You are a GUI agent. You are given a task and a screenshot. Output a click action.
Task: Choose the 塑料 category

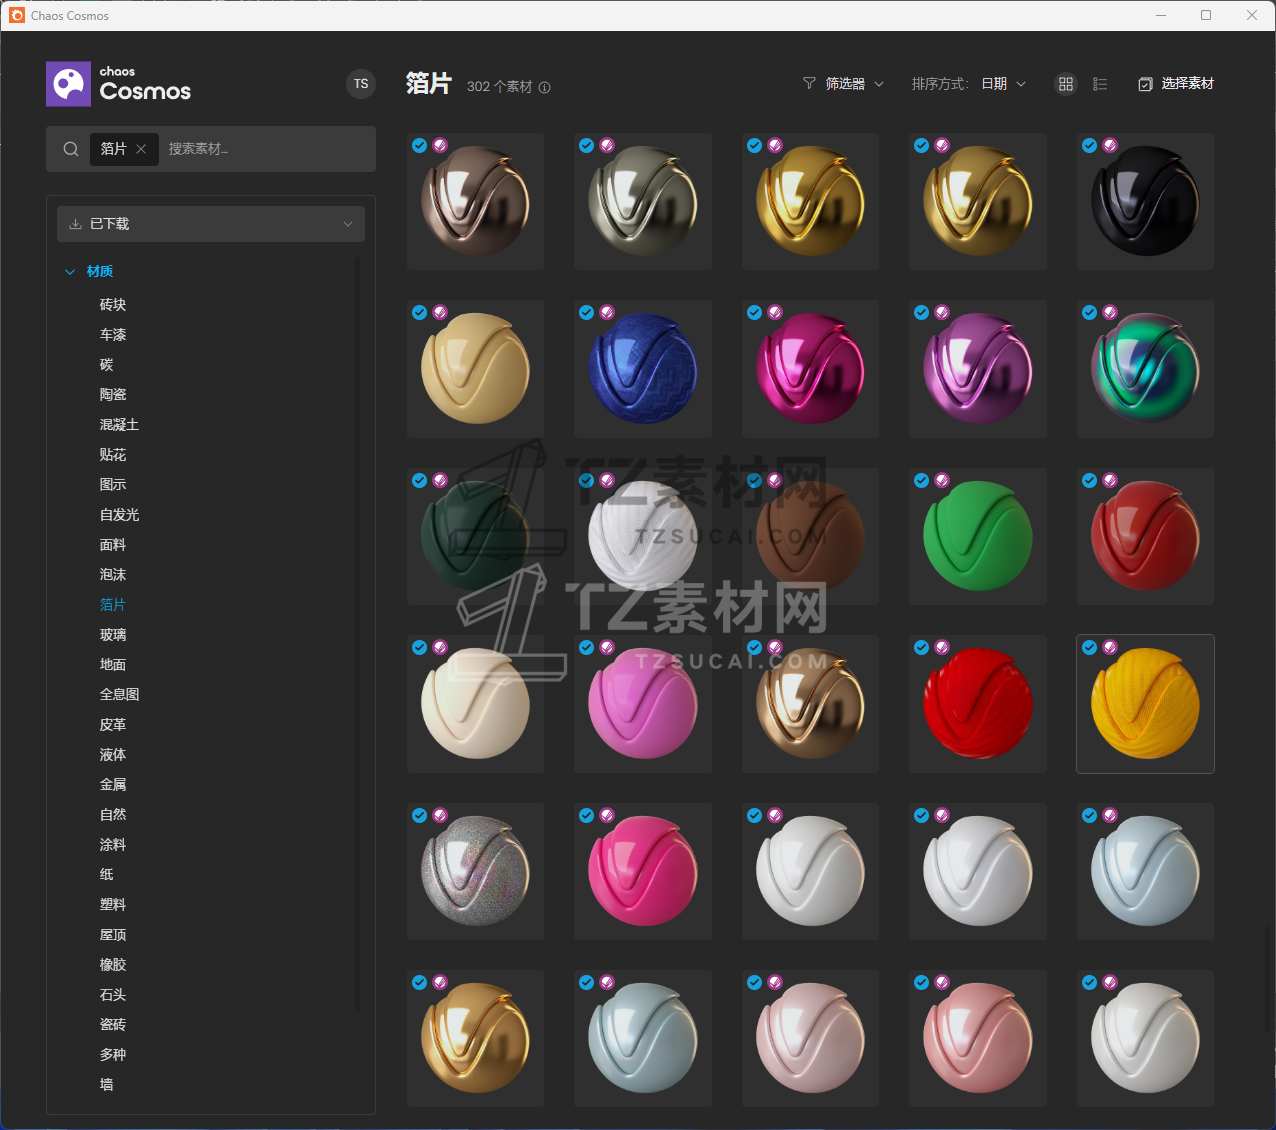(x=113, y=905)
